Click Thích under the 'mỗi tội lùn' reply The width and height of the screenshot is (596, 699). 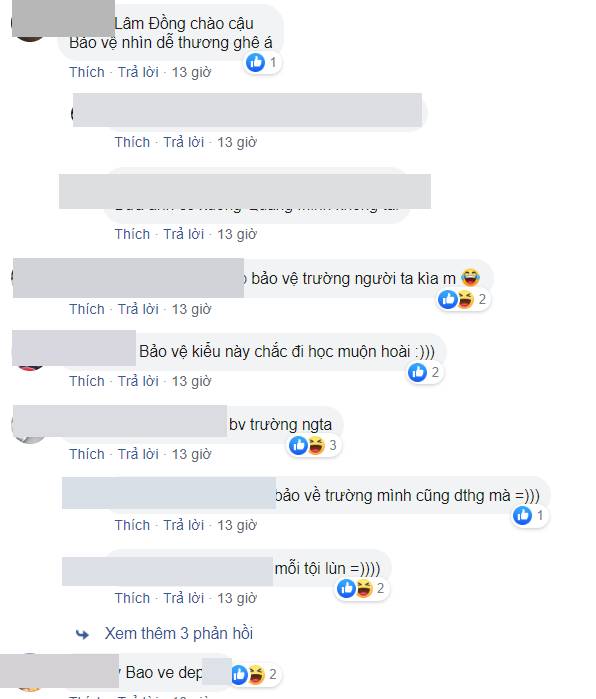click(x=132, y=598)
